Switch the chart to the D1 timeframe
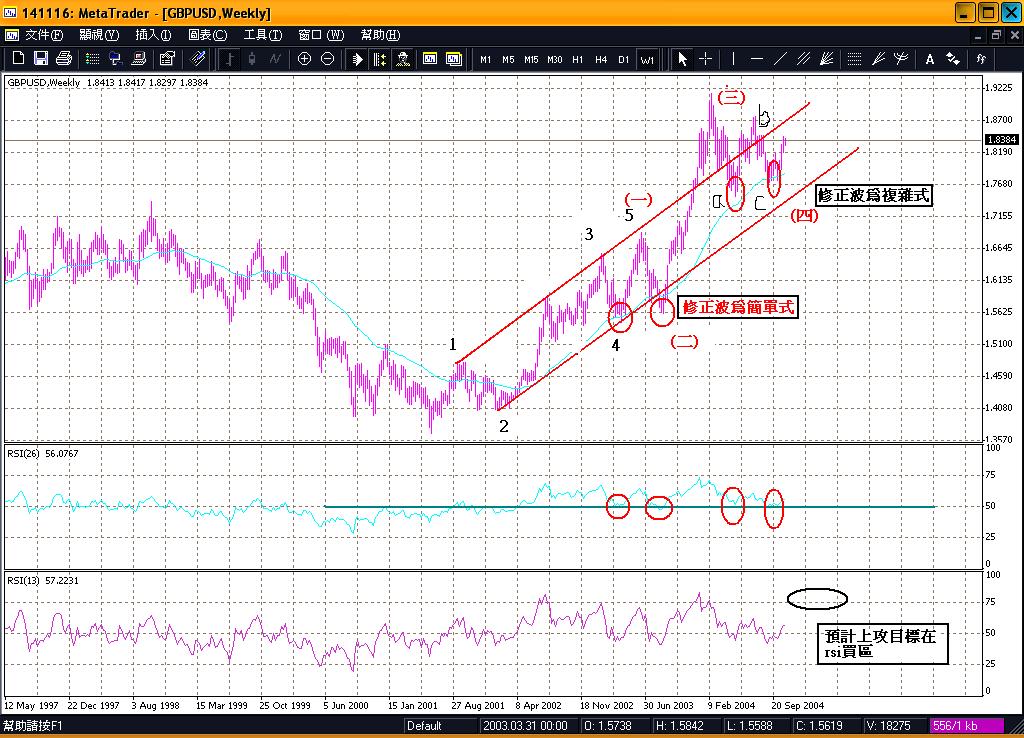Screen dimensions: 1024x738 pyautogui.click(x=624, y=59)
